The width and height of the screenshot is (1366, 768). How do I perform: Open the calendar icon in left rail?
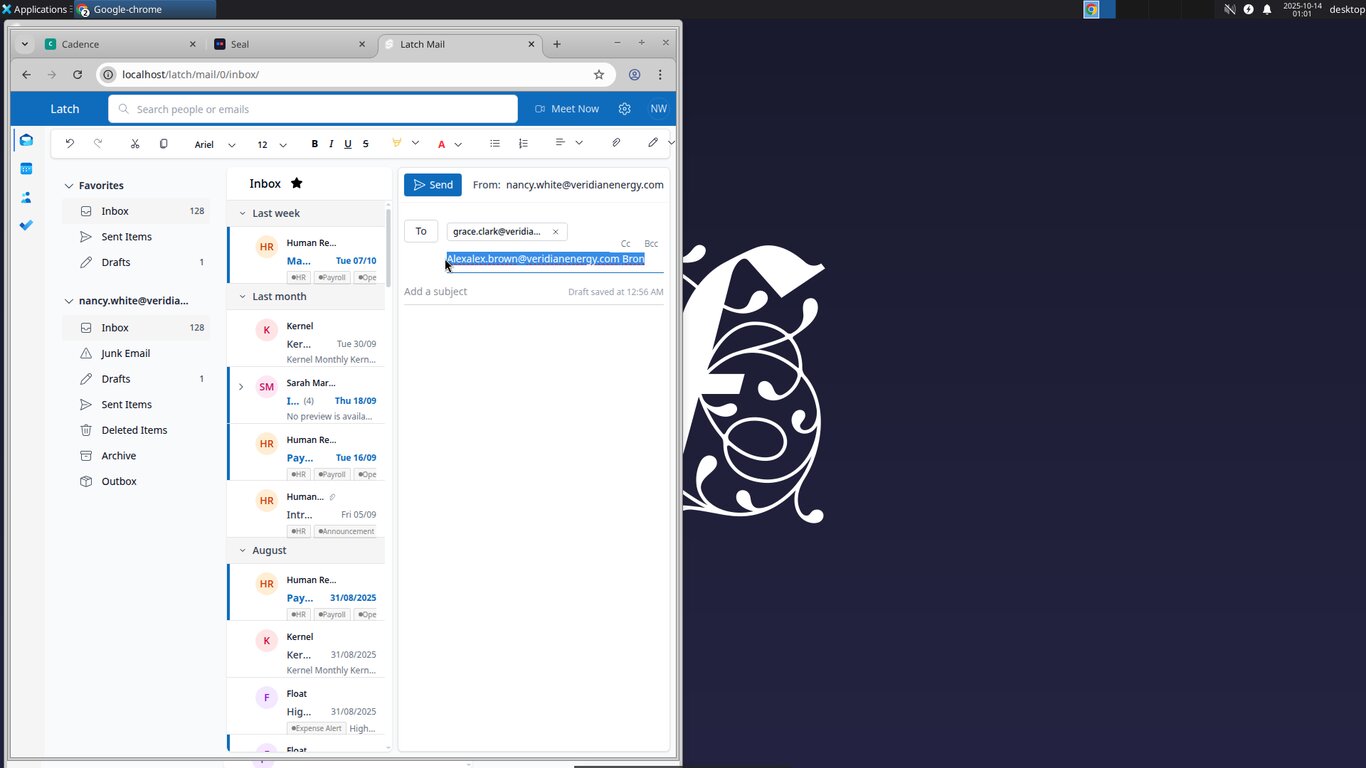27,169
